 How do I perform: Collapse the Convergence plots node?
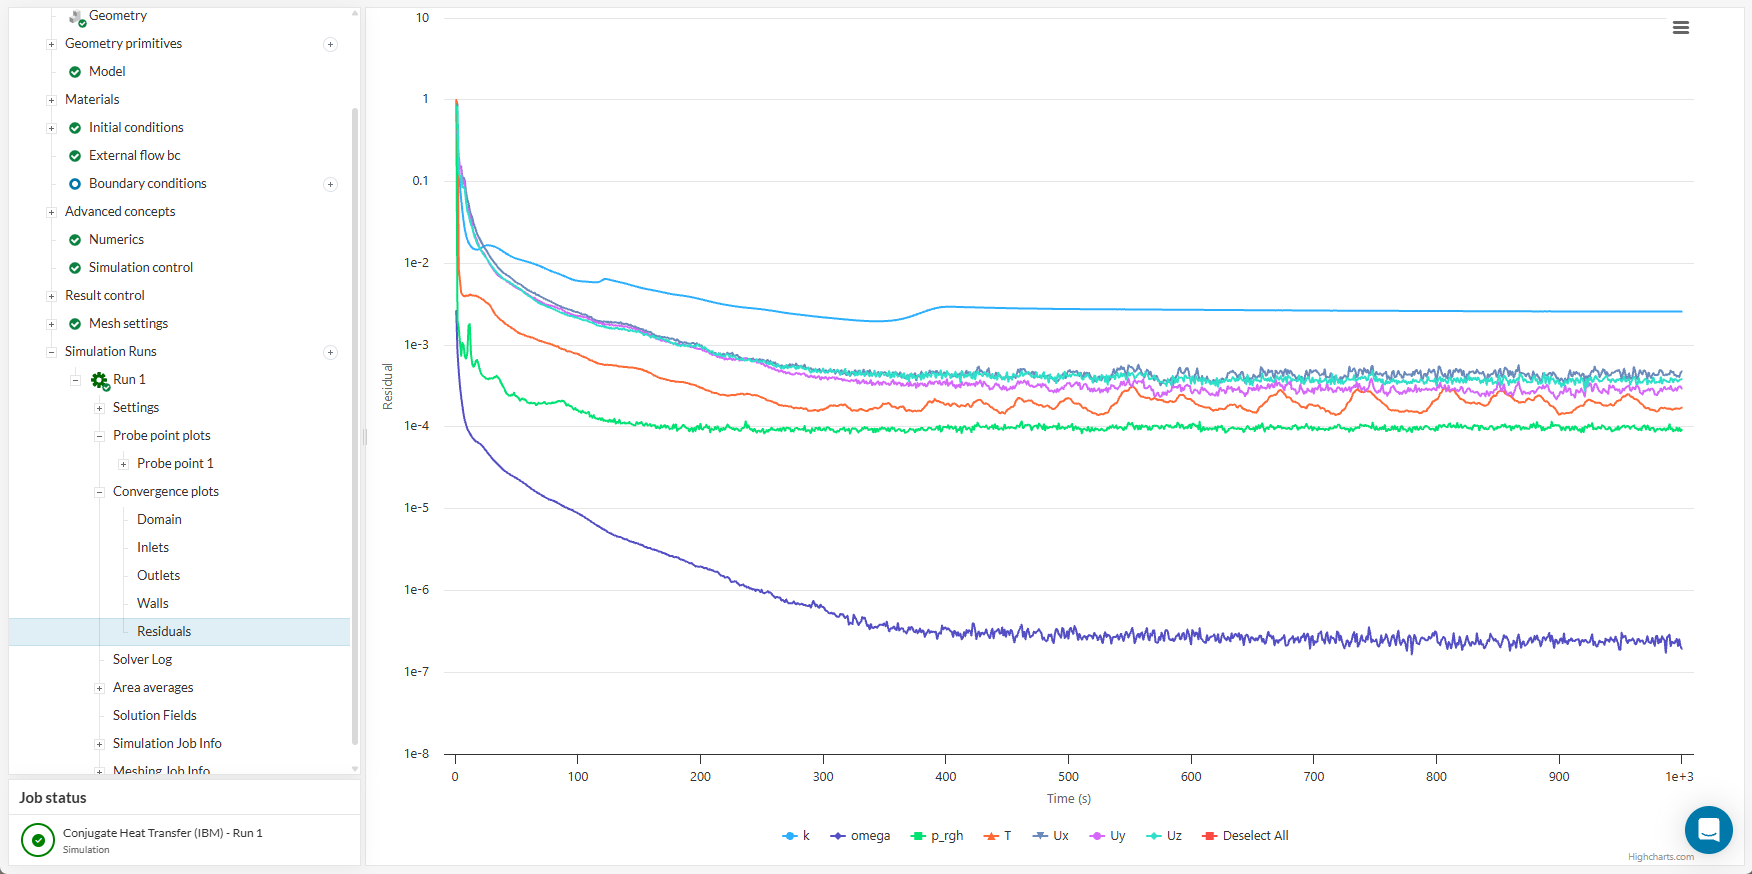click(99, 492)
